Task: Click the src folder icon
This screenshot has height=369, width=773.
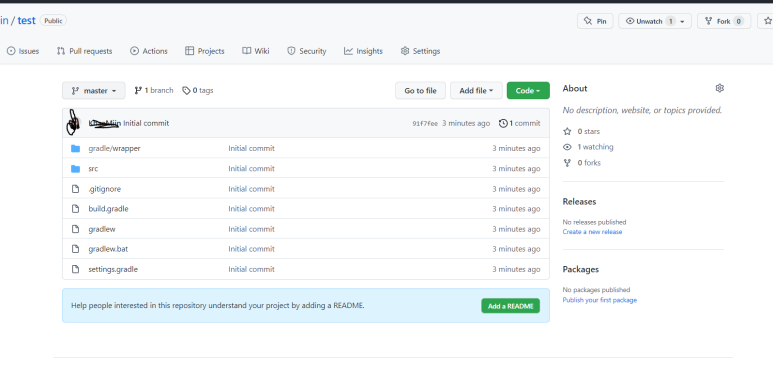Action: pos(75,168)
